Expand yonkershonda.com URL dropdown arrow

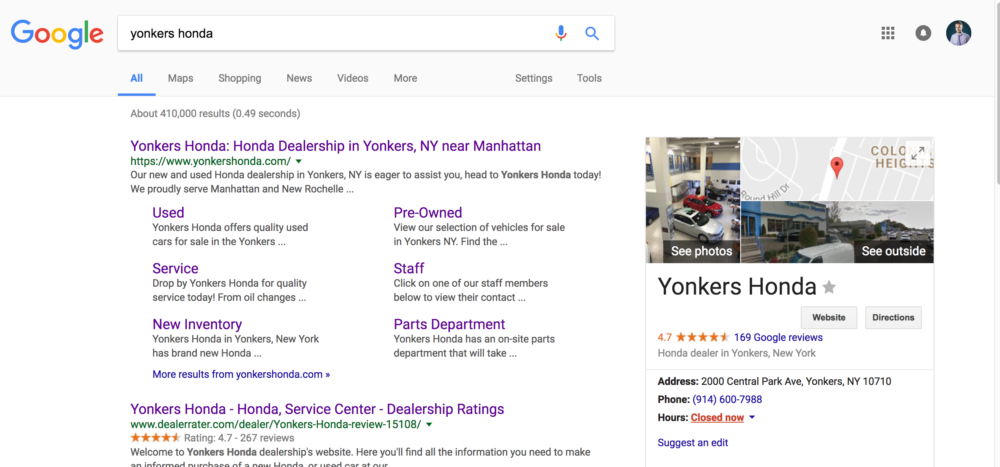[298, 161]
